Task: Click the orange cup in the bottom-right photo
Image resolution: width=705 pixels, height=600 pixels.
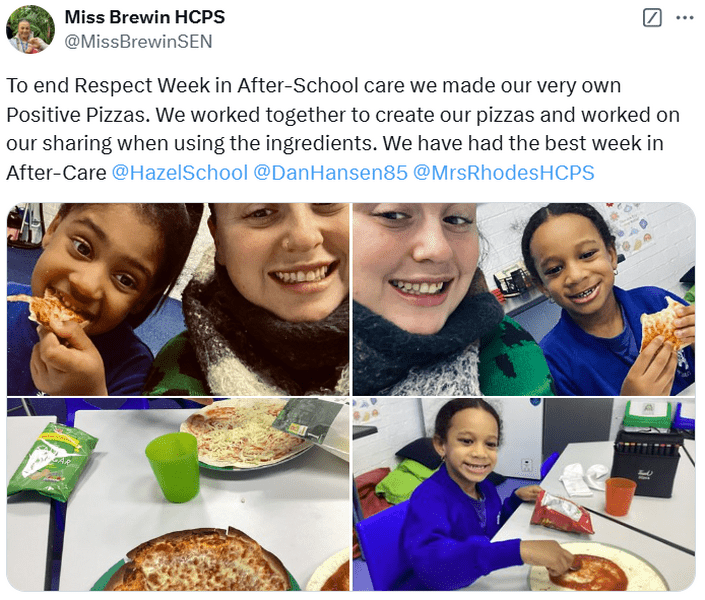Action: pos(620,497)
